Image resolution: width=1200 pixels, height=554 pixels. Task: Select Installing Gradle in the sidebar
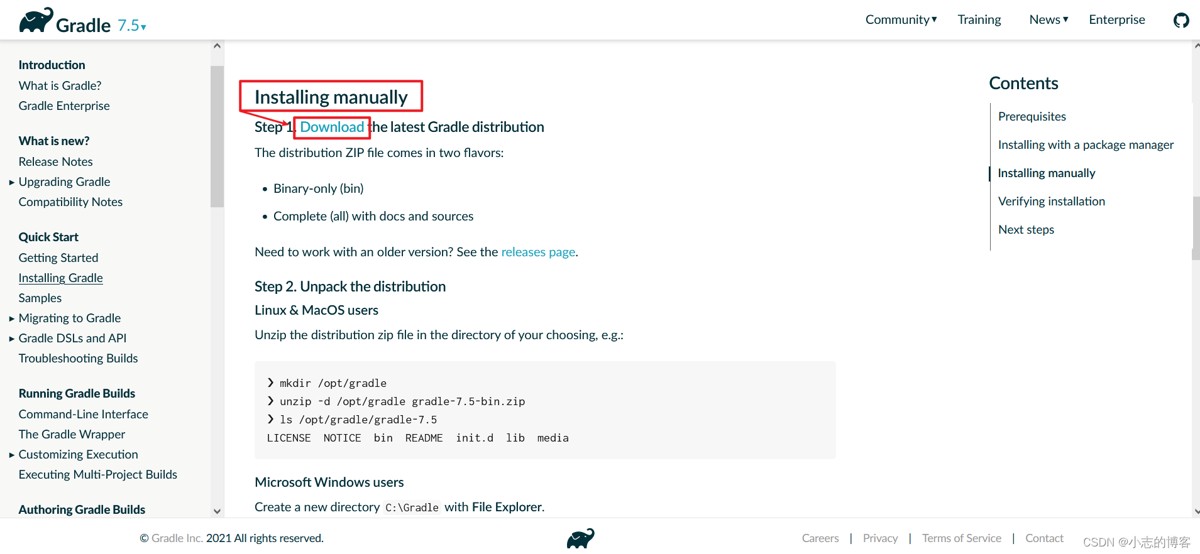pyautogui.click(x=60, y=278)
